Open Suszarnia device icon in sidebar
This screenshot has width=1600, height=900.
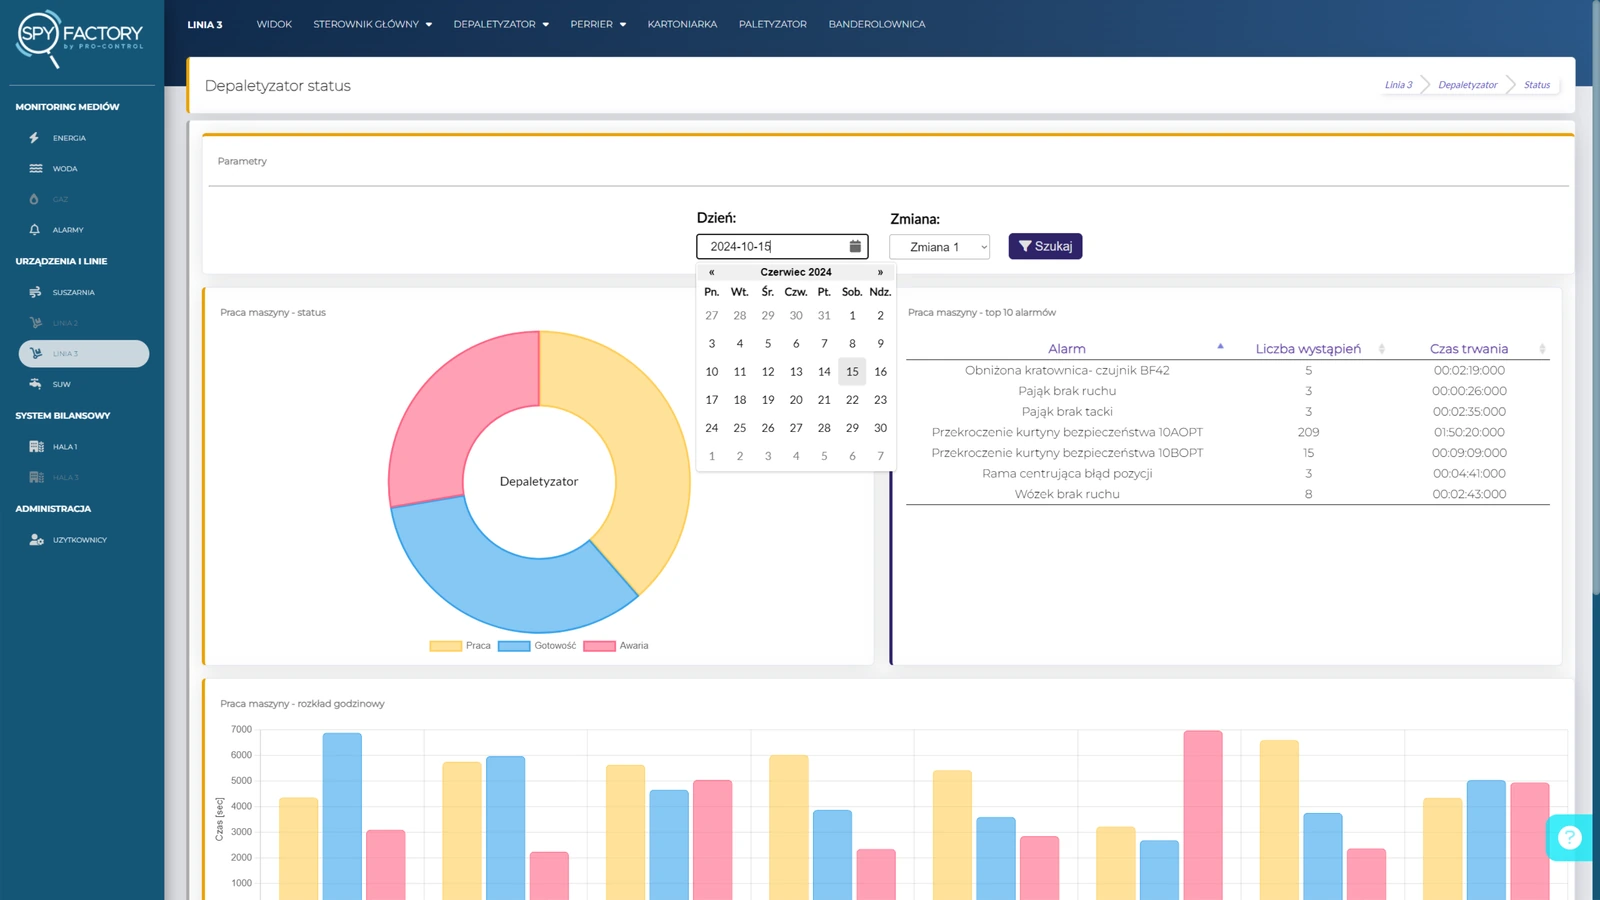[x=36, y=293]
